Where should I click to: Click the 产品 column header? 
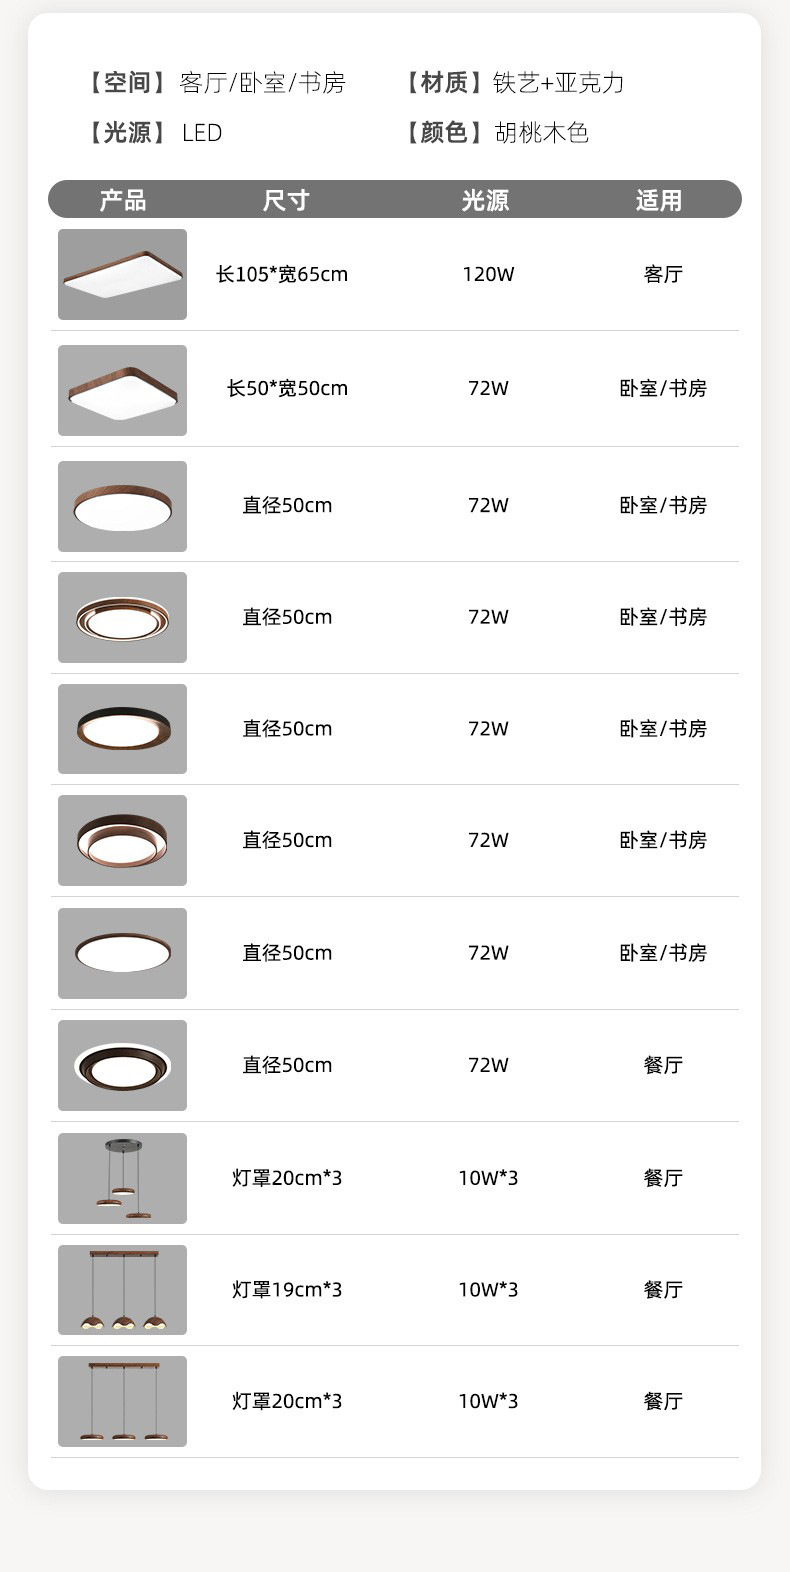coord(123,200)
